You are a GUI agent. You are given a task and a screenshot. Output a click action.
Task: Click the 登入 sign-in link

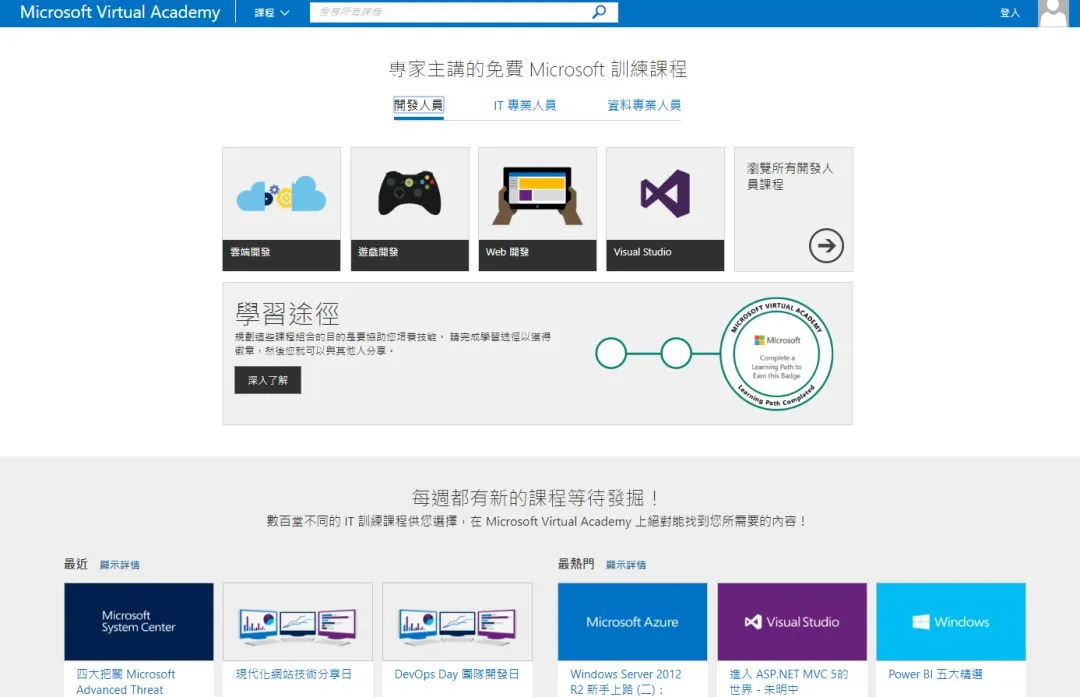1009,13
